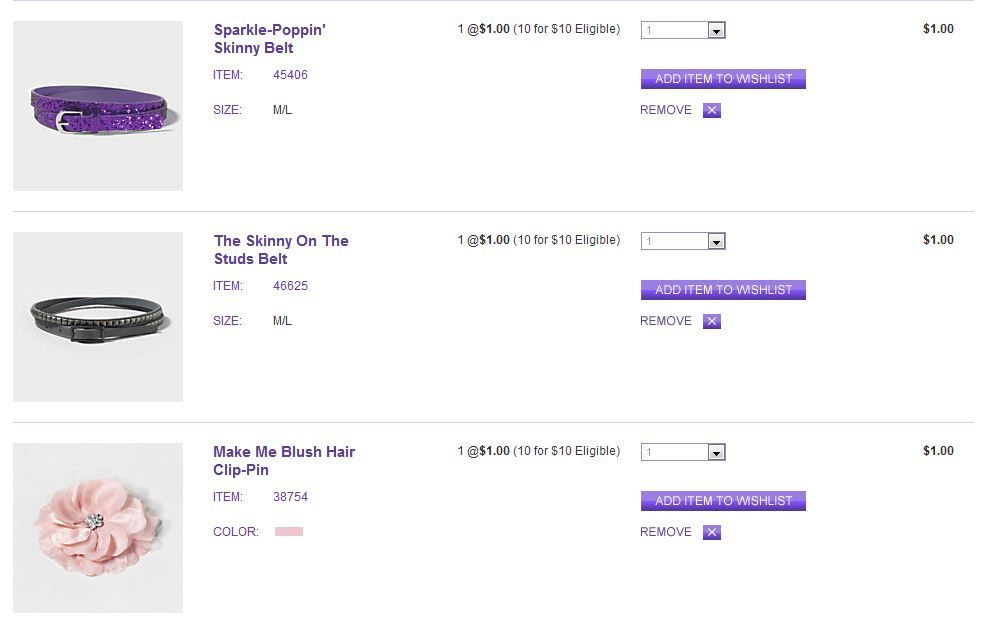This screenshot has height=633, width=989.
Task: Open Make Me Blush Hair Clip-Pin link
Action: pos(284,461)
